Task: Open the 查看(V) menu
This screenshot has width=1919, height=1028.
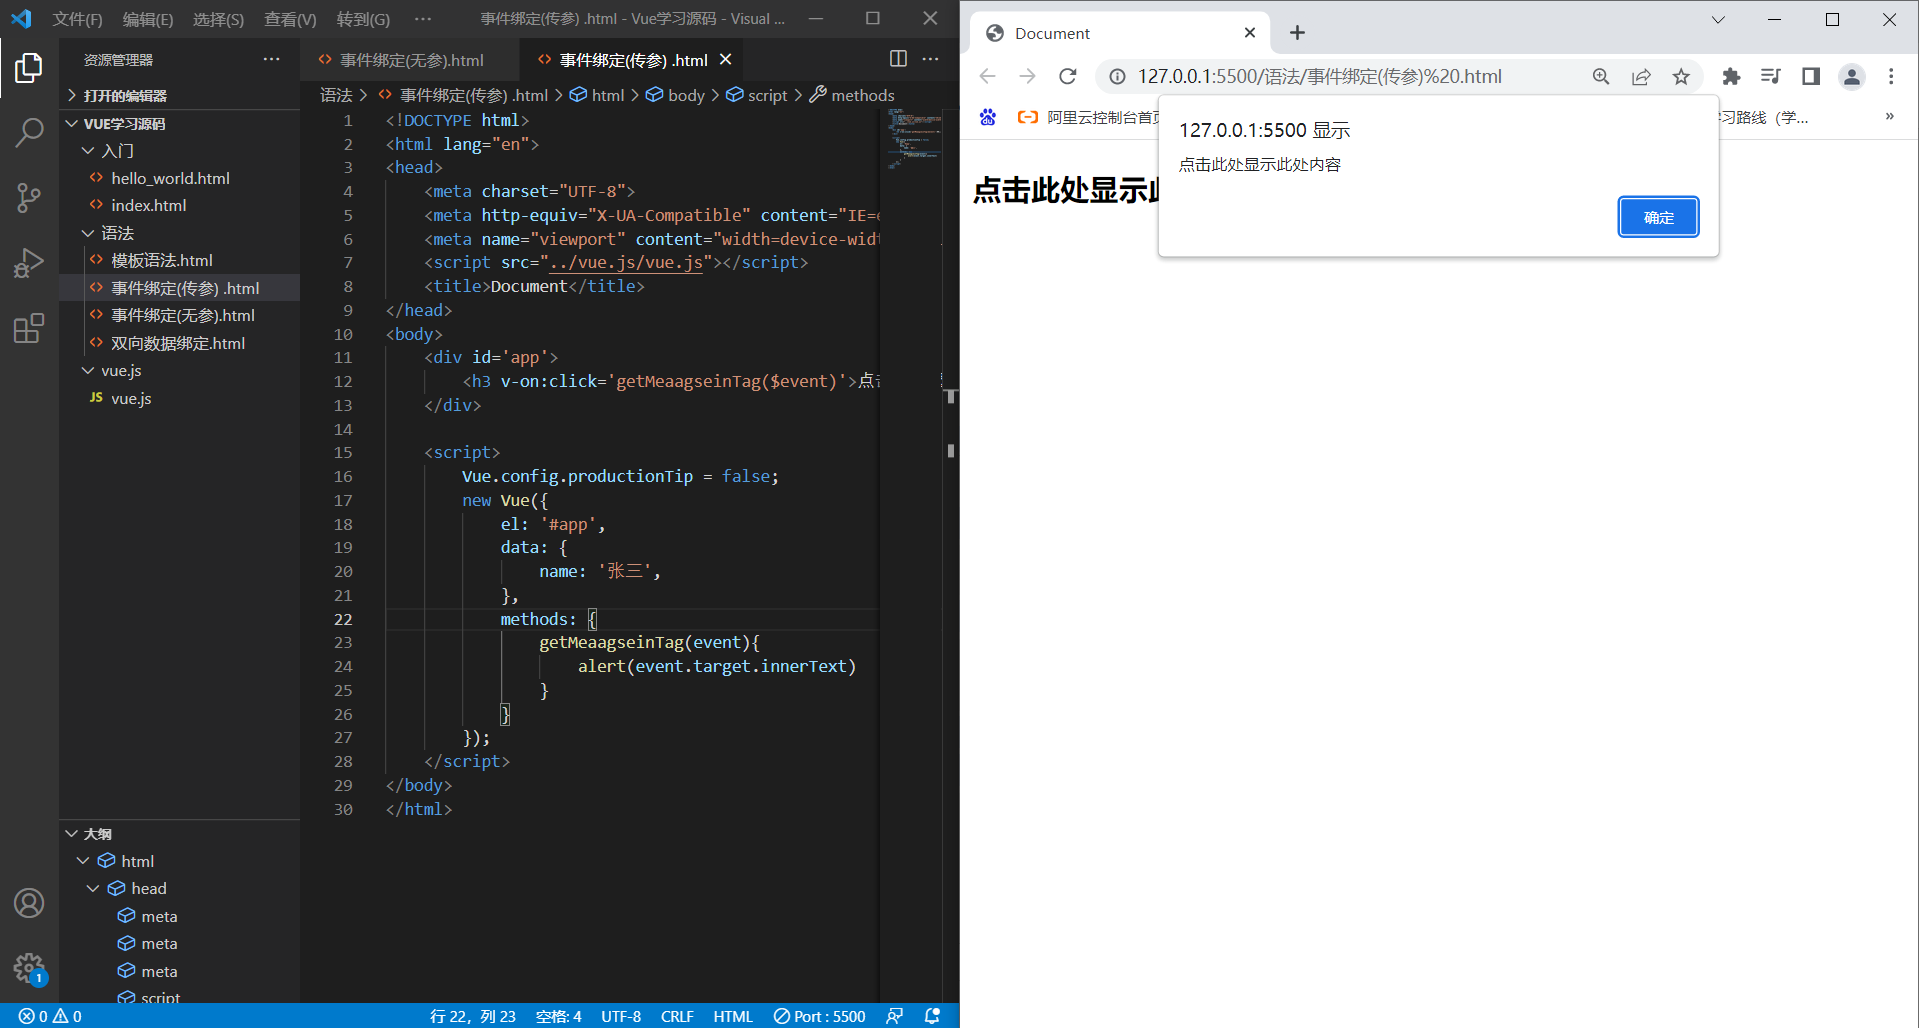Action: pos(290,19)
